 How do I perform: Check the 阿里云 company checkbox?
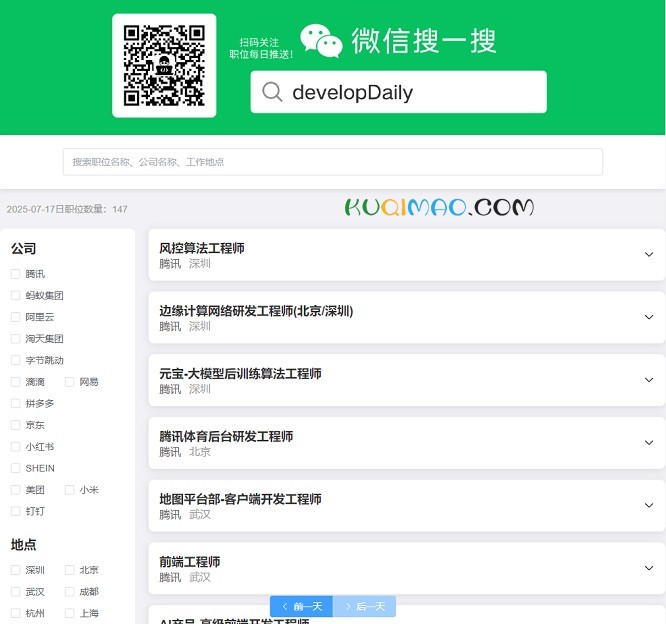point(15,317)
